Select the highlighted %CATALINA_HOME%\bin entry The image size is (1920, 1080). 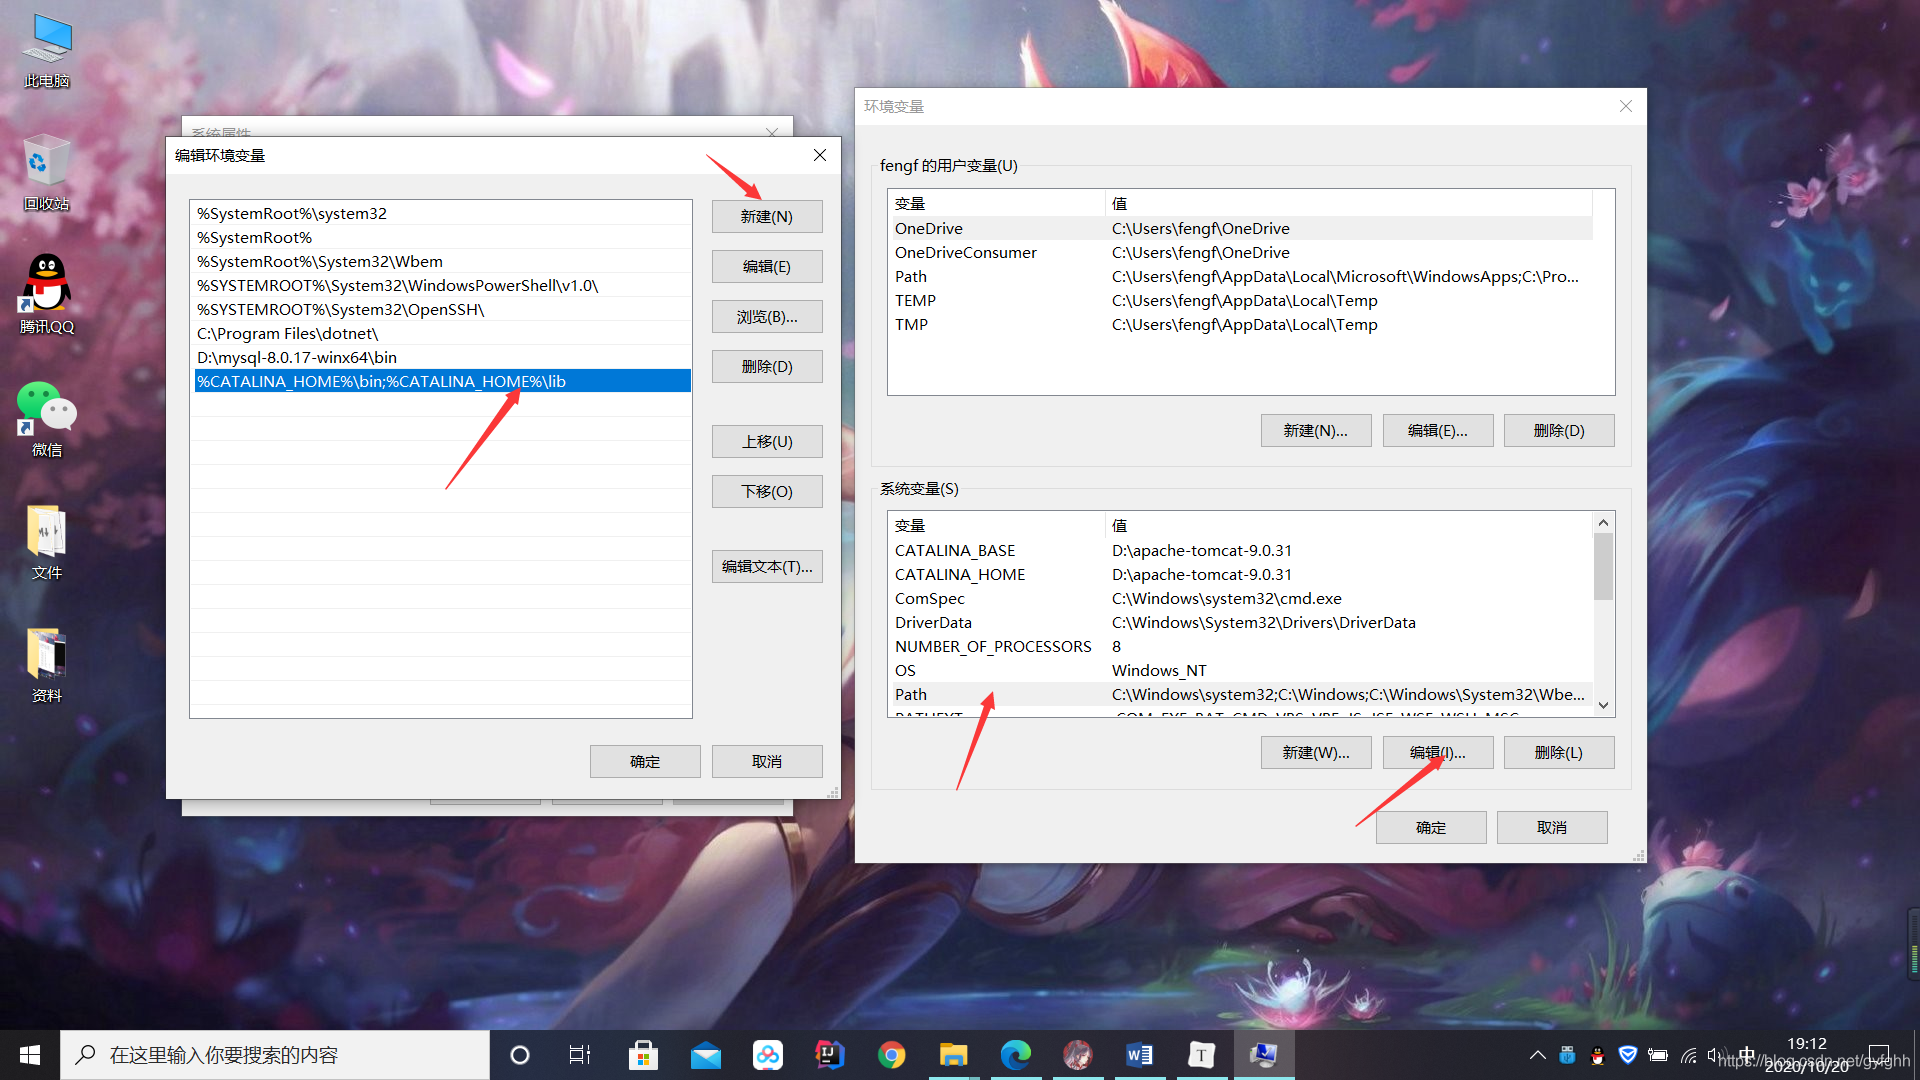(441, 382)
